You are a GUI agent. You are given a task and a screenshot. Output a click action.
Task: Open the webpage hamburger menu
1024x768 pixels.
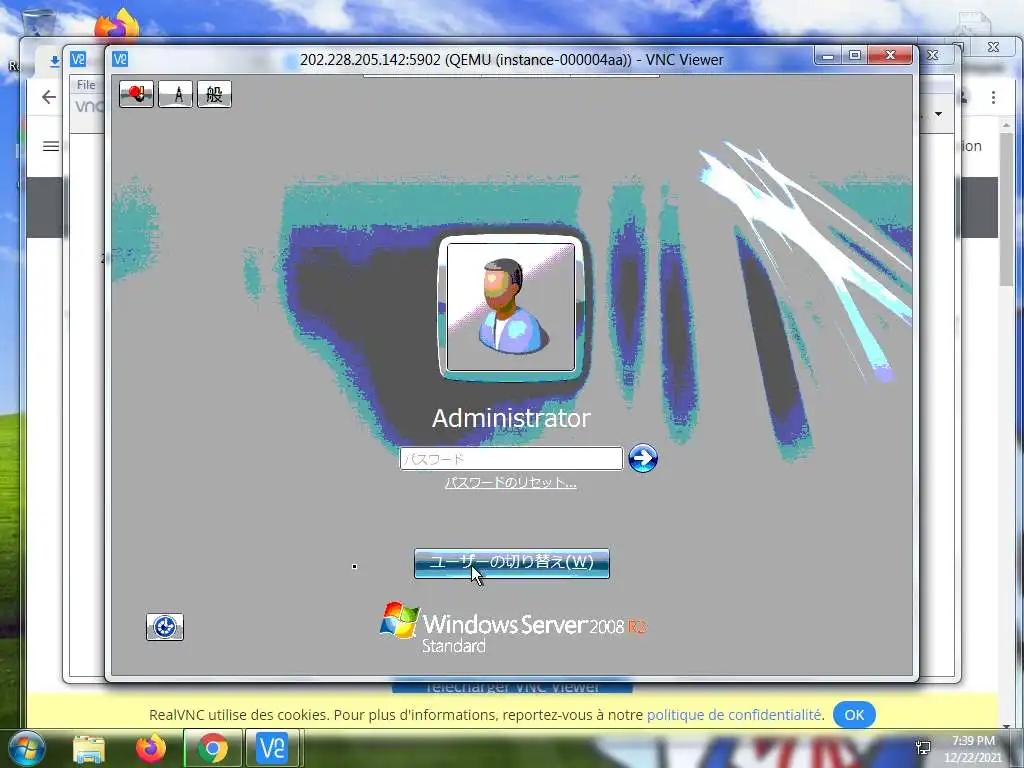coord(51,146)
